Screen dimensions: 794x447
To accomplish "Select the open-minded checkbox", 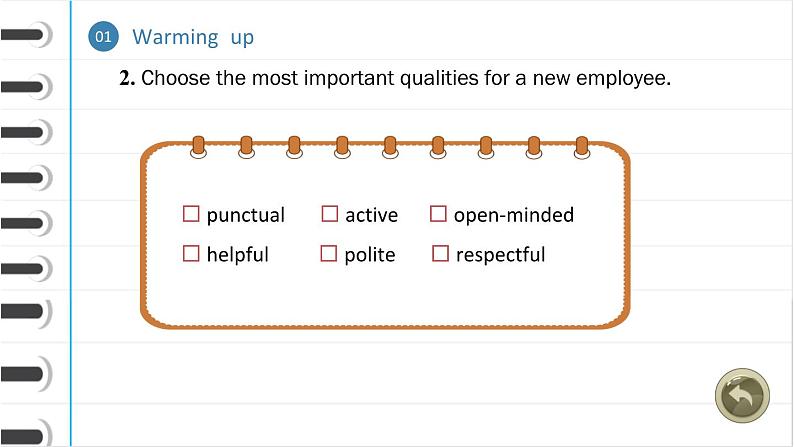I will (x=438, y=214).
